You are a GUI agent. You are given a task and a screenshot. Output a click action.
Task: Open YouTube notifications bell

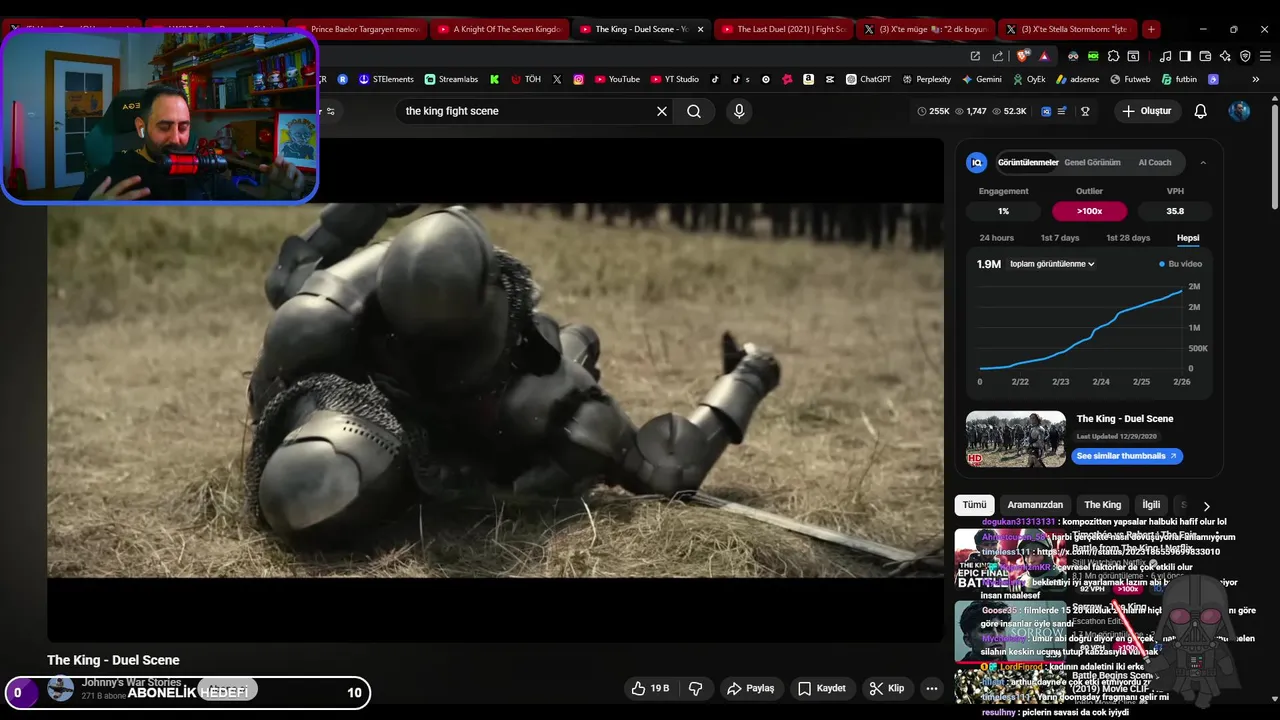point(1200,111)
